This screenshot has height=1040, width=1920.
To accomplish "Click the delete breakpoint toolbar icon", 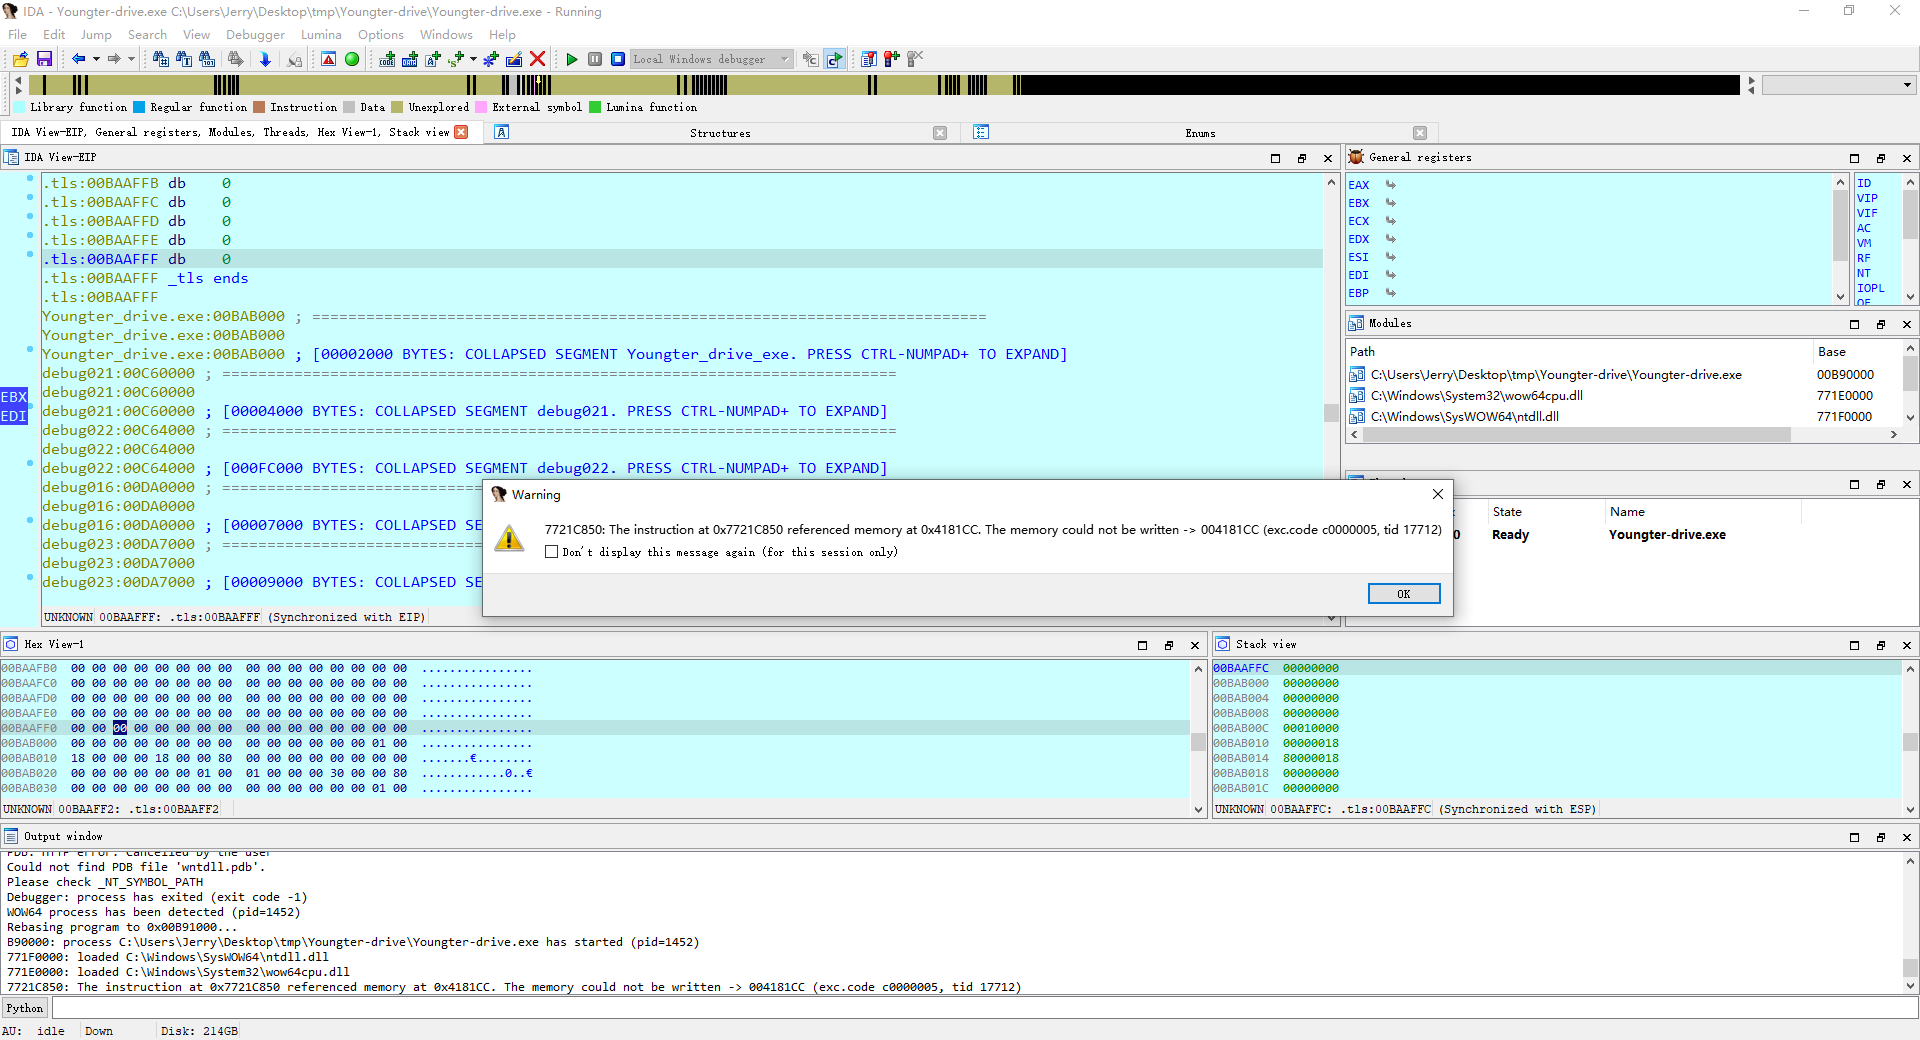I will click(x=915, y=59).
